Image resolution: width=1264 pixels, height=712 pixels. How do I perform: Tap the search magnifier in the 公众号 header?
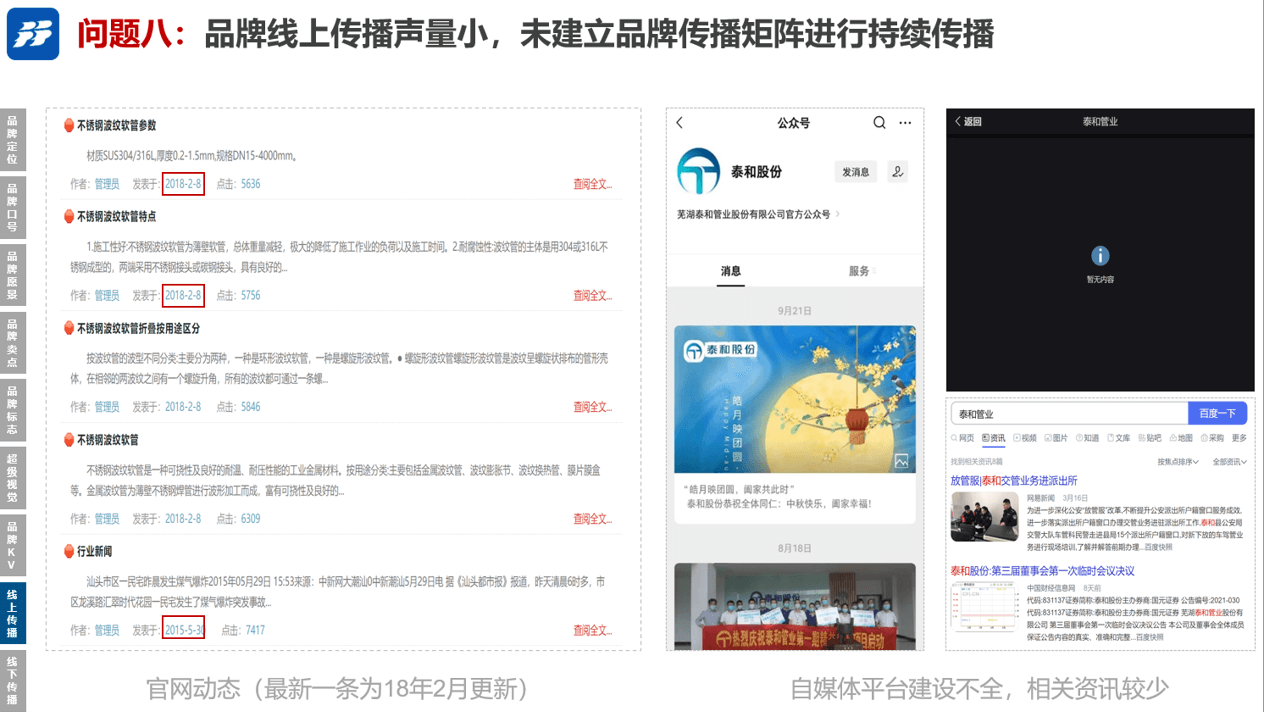click(x=879, y=123)
